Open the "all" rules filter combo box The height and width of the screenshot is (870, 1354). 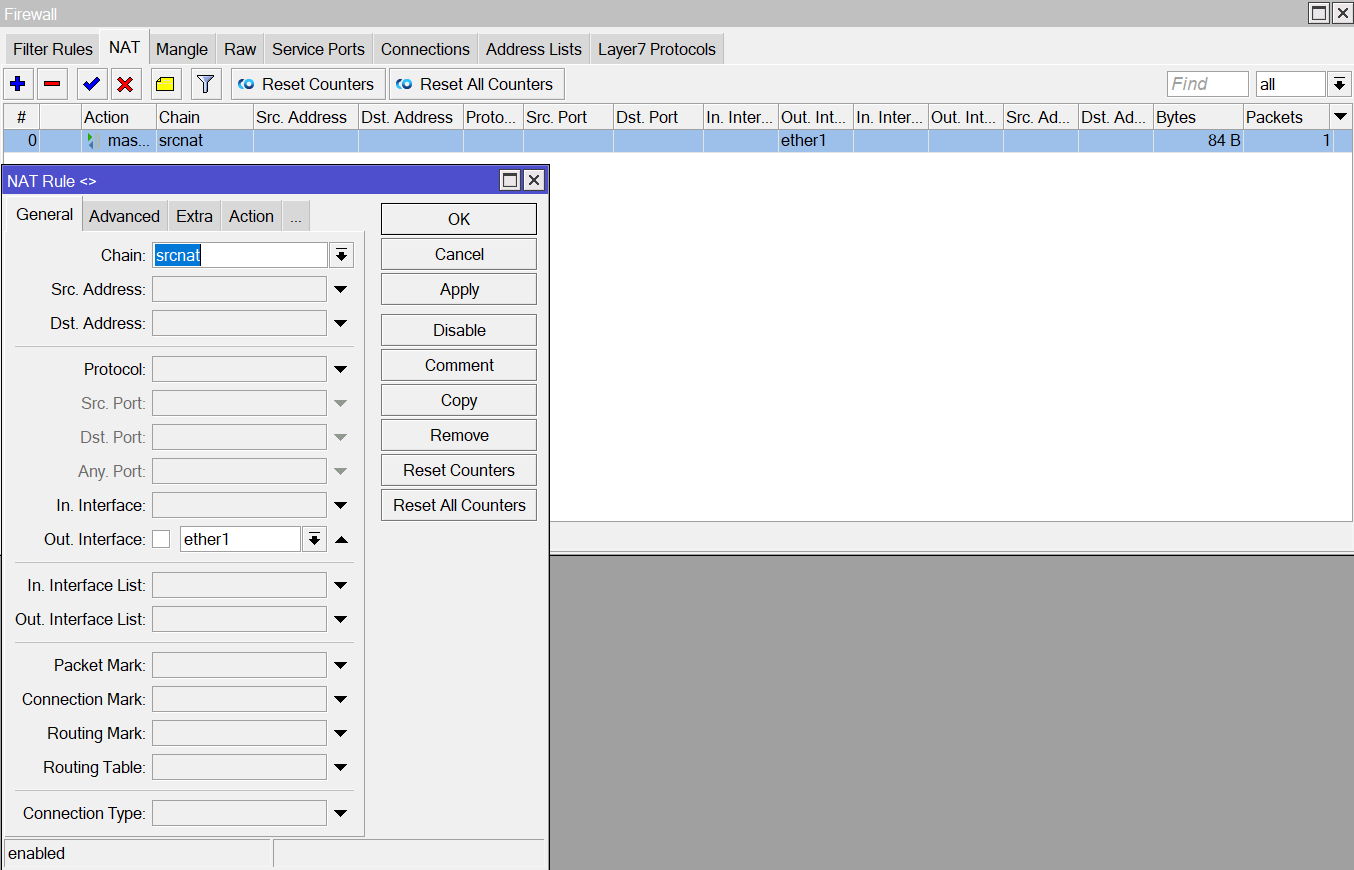click(x=1290, y=84)
